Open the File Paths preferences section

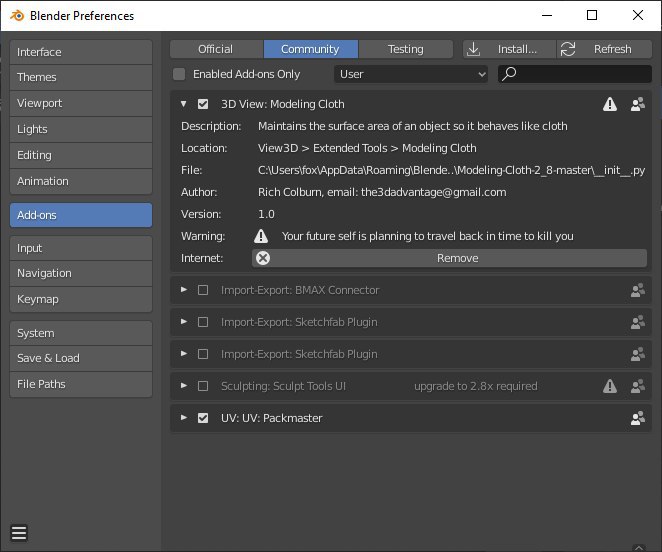81,384
